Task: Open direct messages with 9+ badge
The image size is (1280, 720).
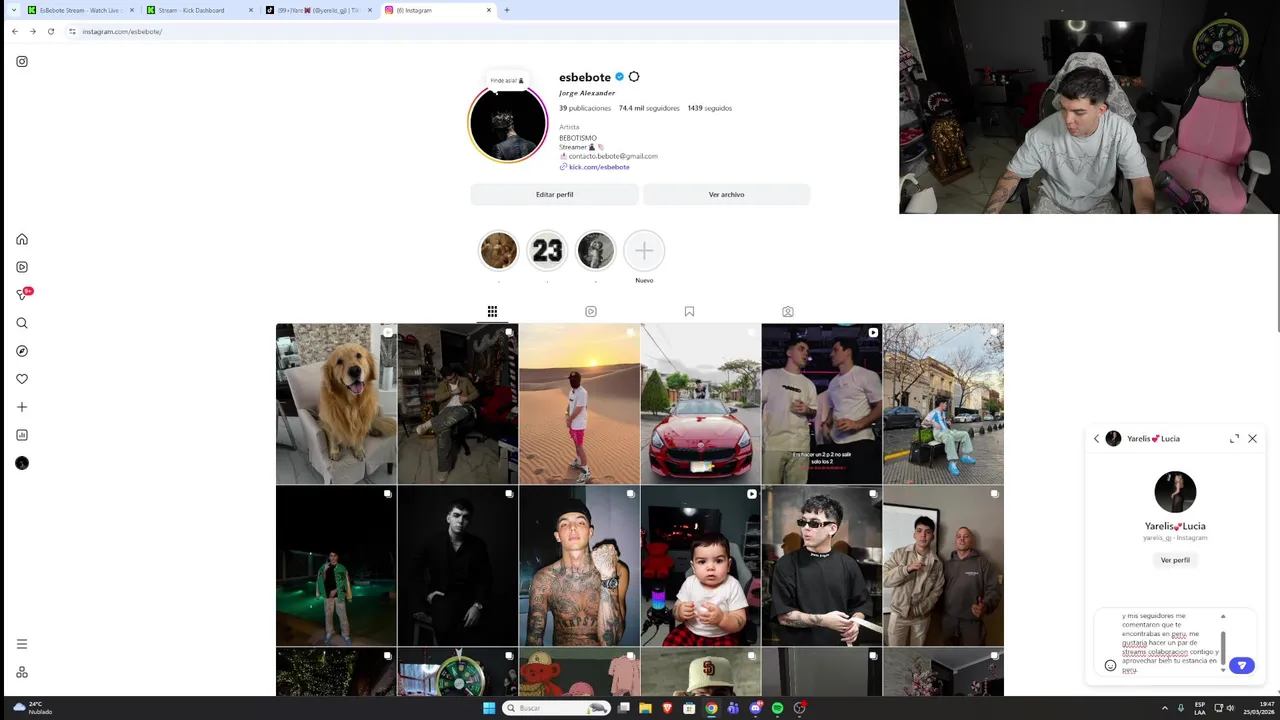Action: click(22, 294)
